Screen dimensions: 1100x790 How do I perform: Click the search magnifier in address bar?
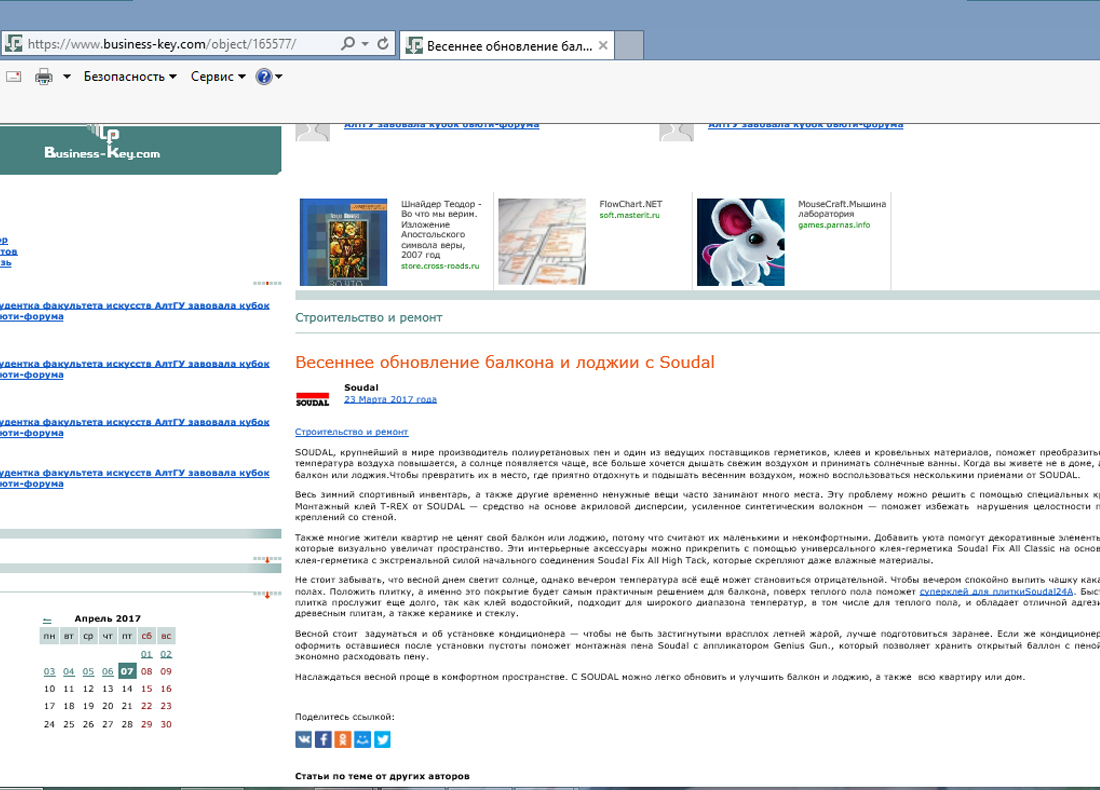[x=347, y=43]
